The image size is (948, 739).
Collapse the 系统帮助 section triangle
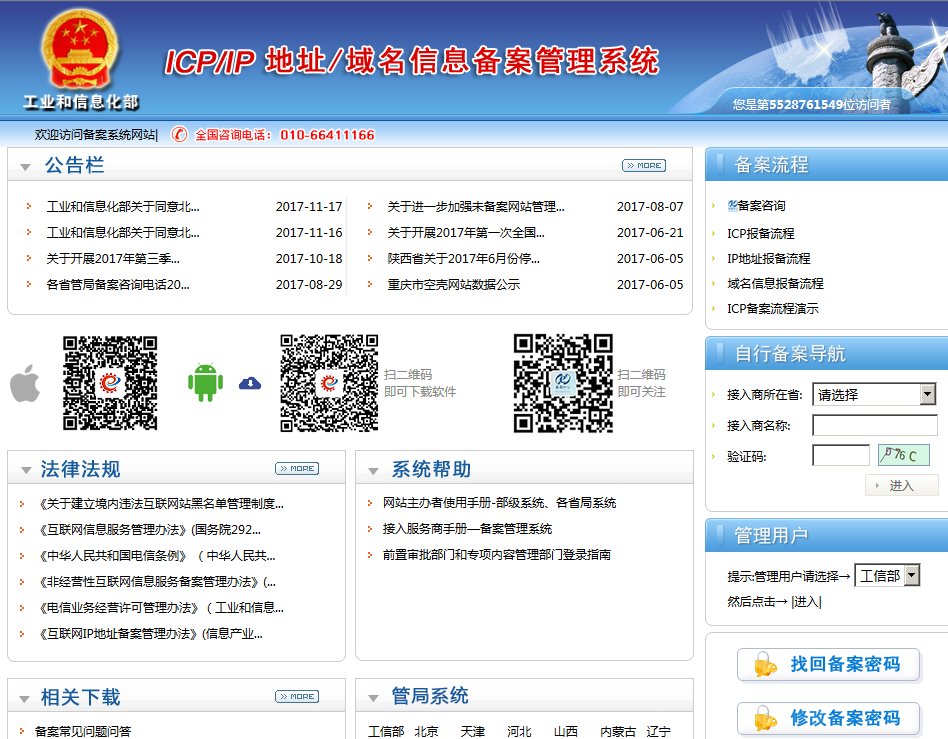[374, 470]
